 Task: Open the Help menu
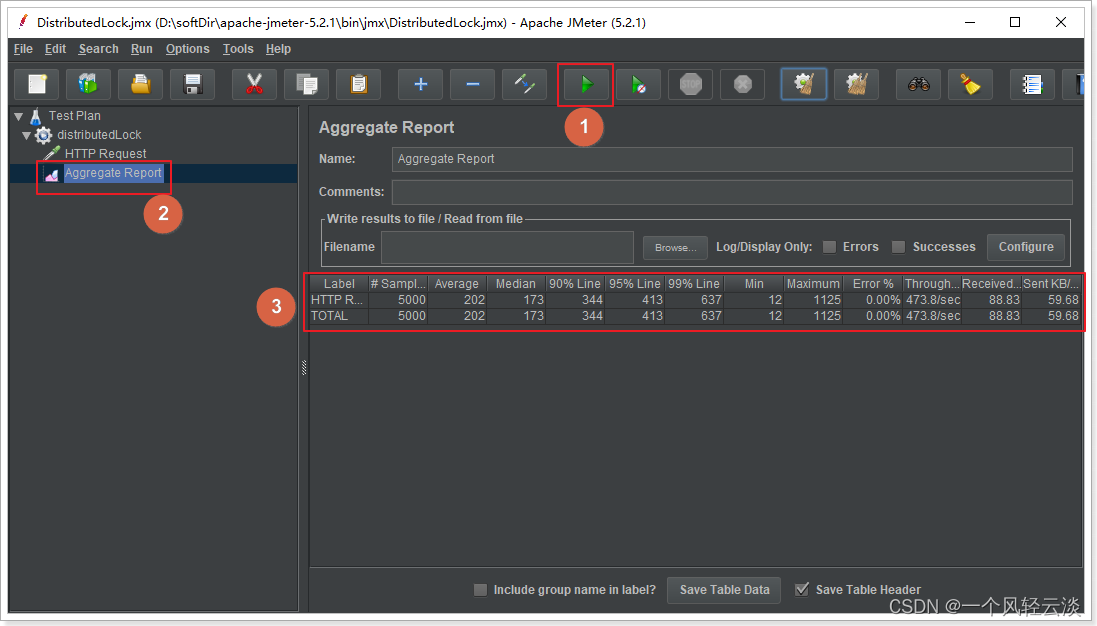[x=278, y=49]
